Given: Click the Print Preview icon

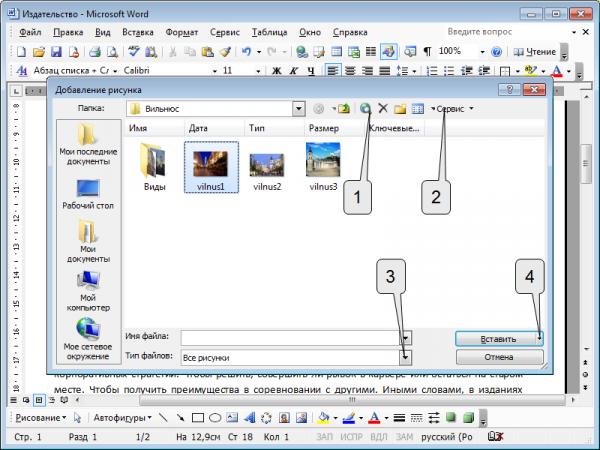Looking at the screenshot, I should point(112,52).
